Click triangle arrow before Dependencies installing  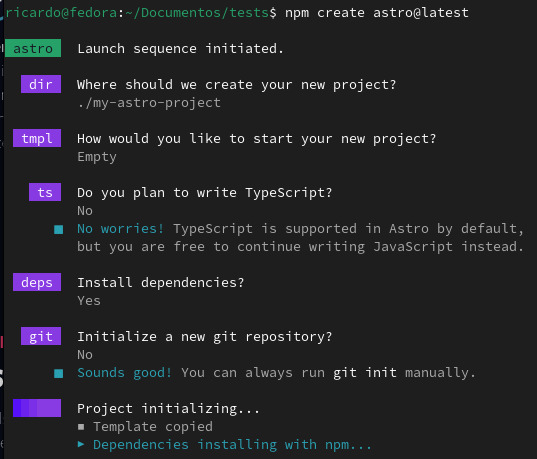[81, 444]
